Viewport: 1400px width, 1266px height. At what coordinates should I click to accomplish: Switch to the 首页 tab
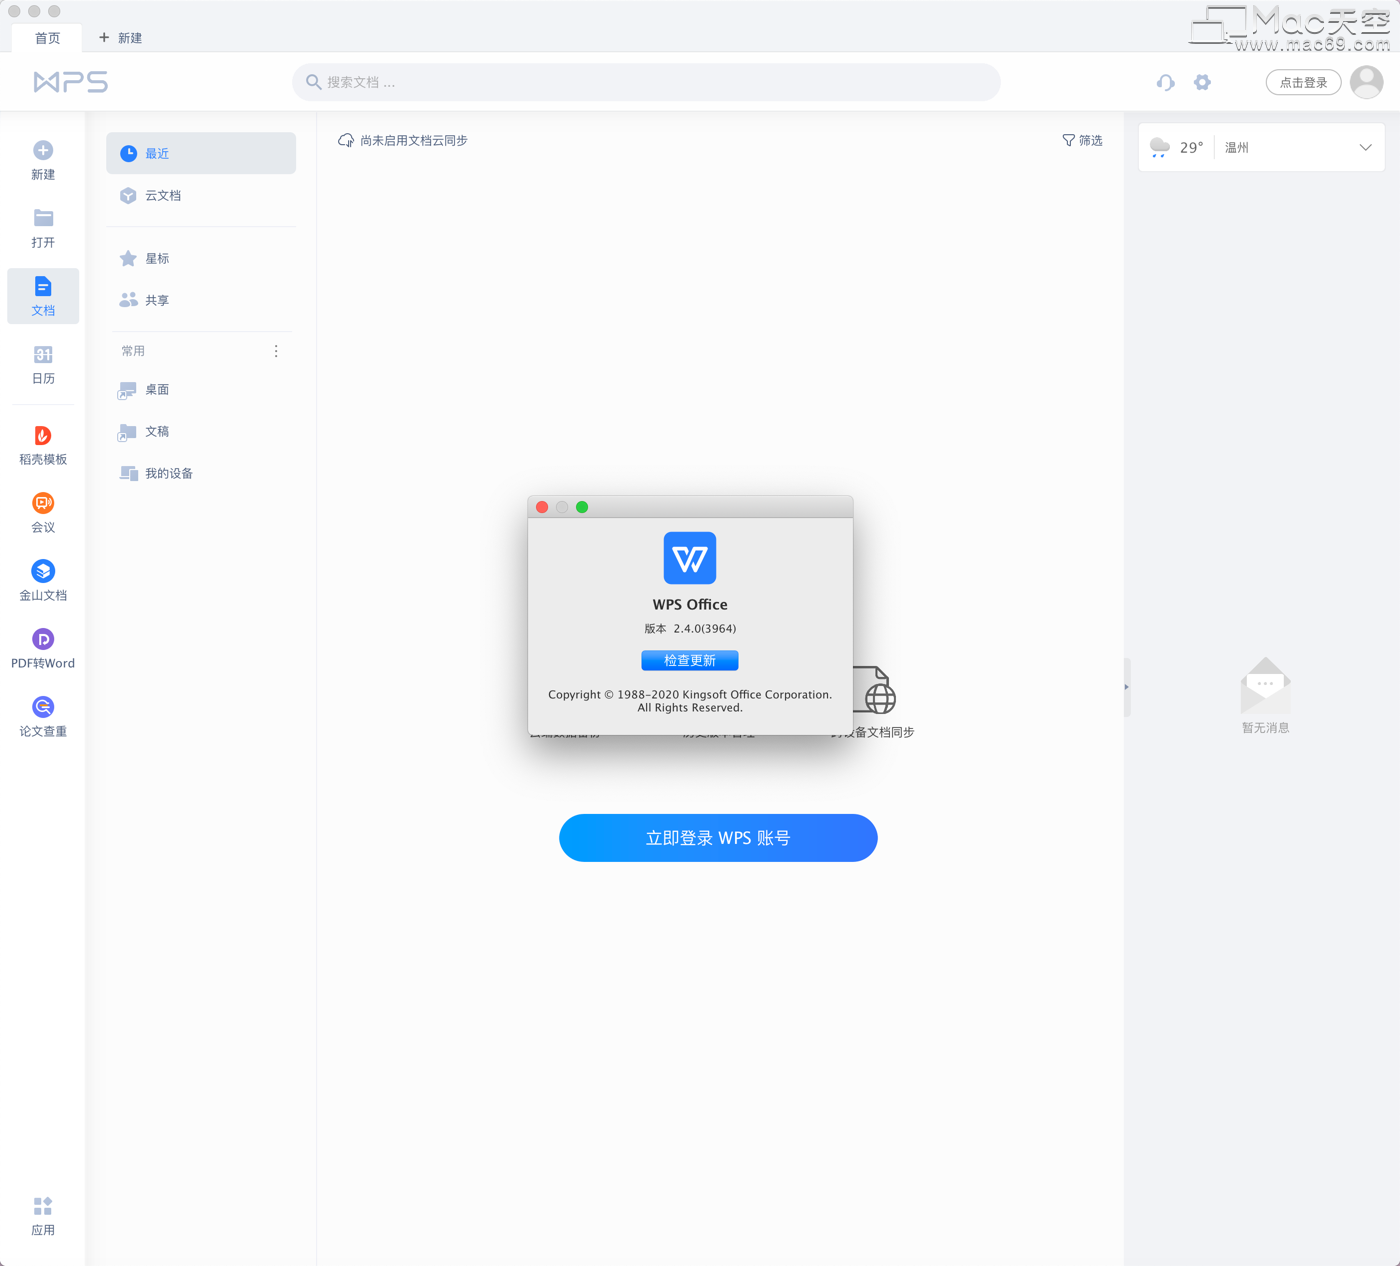click(47, 38)
